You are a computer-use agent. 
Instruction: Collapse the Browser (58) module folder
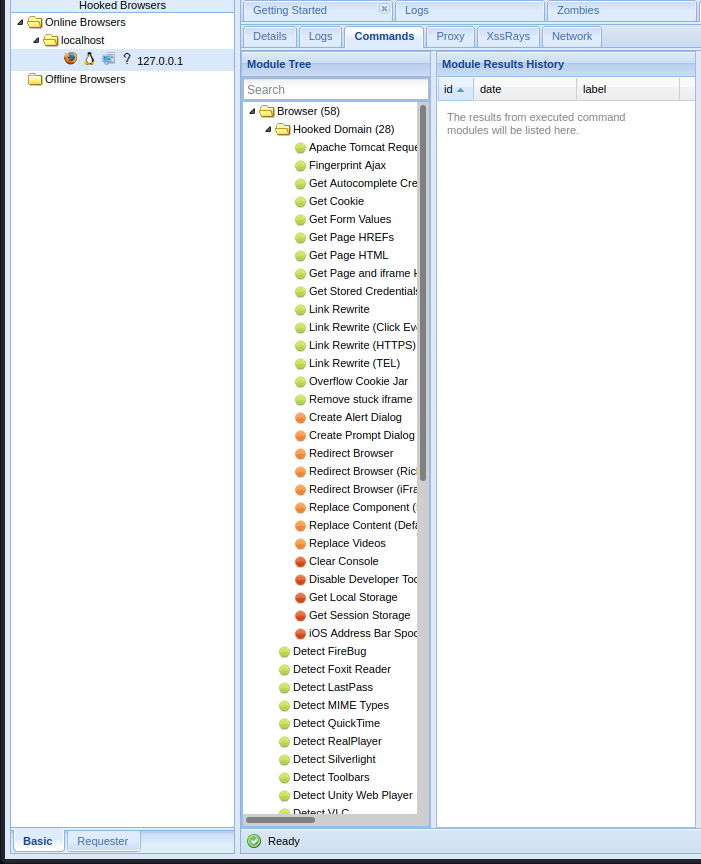tap(252, 111)
